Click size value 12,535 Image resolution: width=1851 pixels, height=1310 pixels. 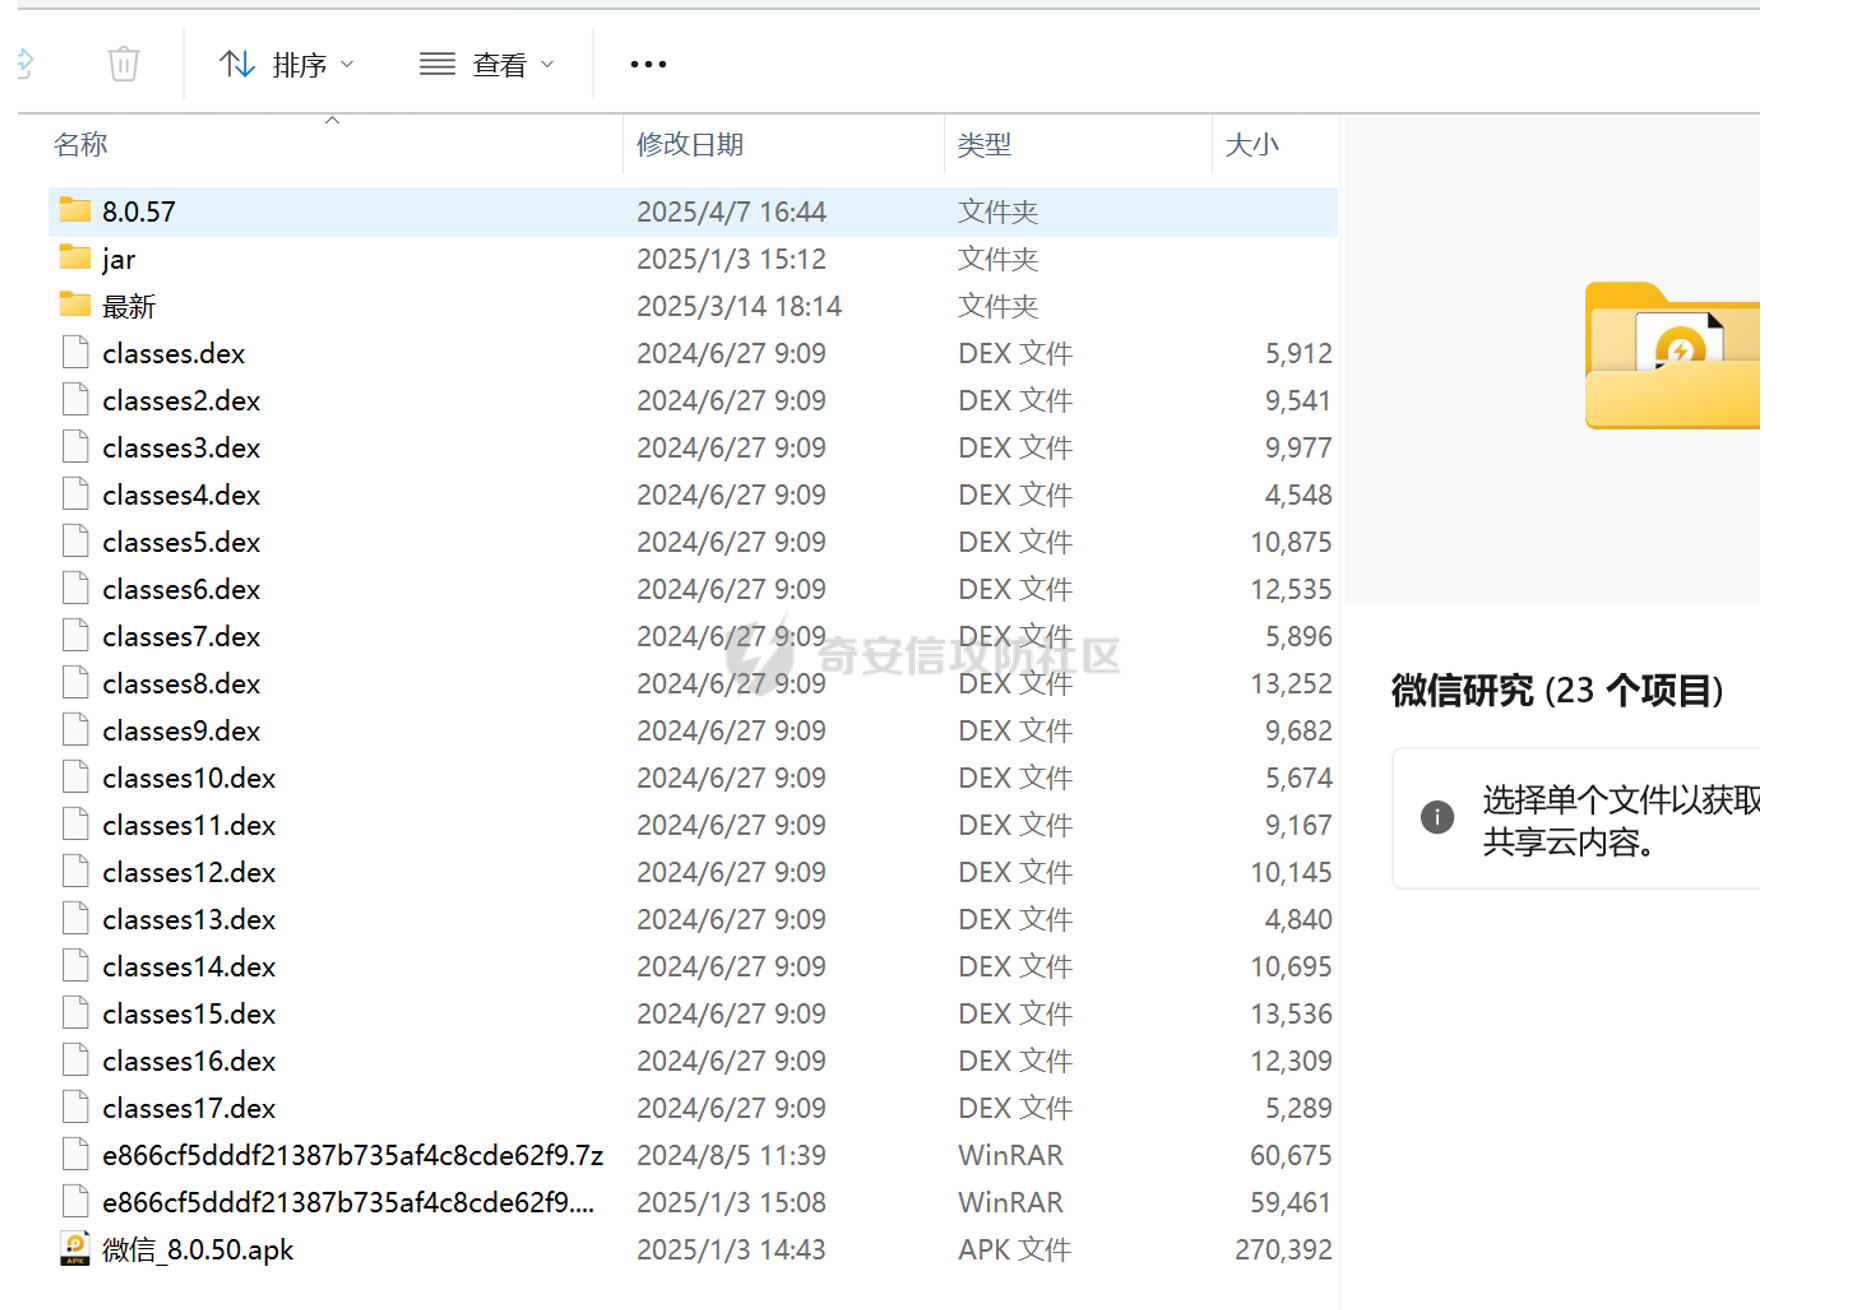tap(1291, 589)
